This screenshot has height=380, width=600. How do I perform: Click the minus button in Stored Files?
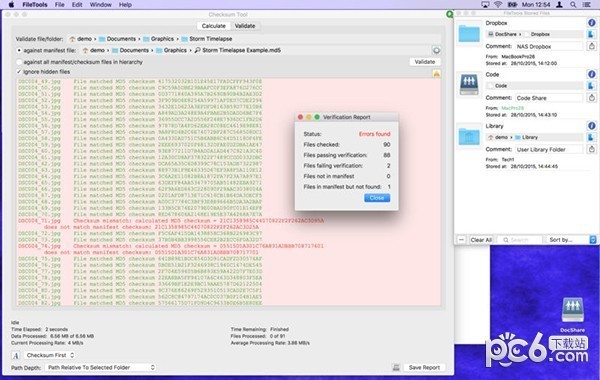tap(461, 240)
